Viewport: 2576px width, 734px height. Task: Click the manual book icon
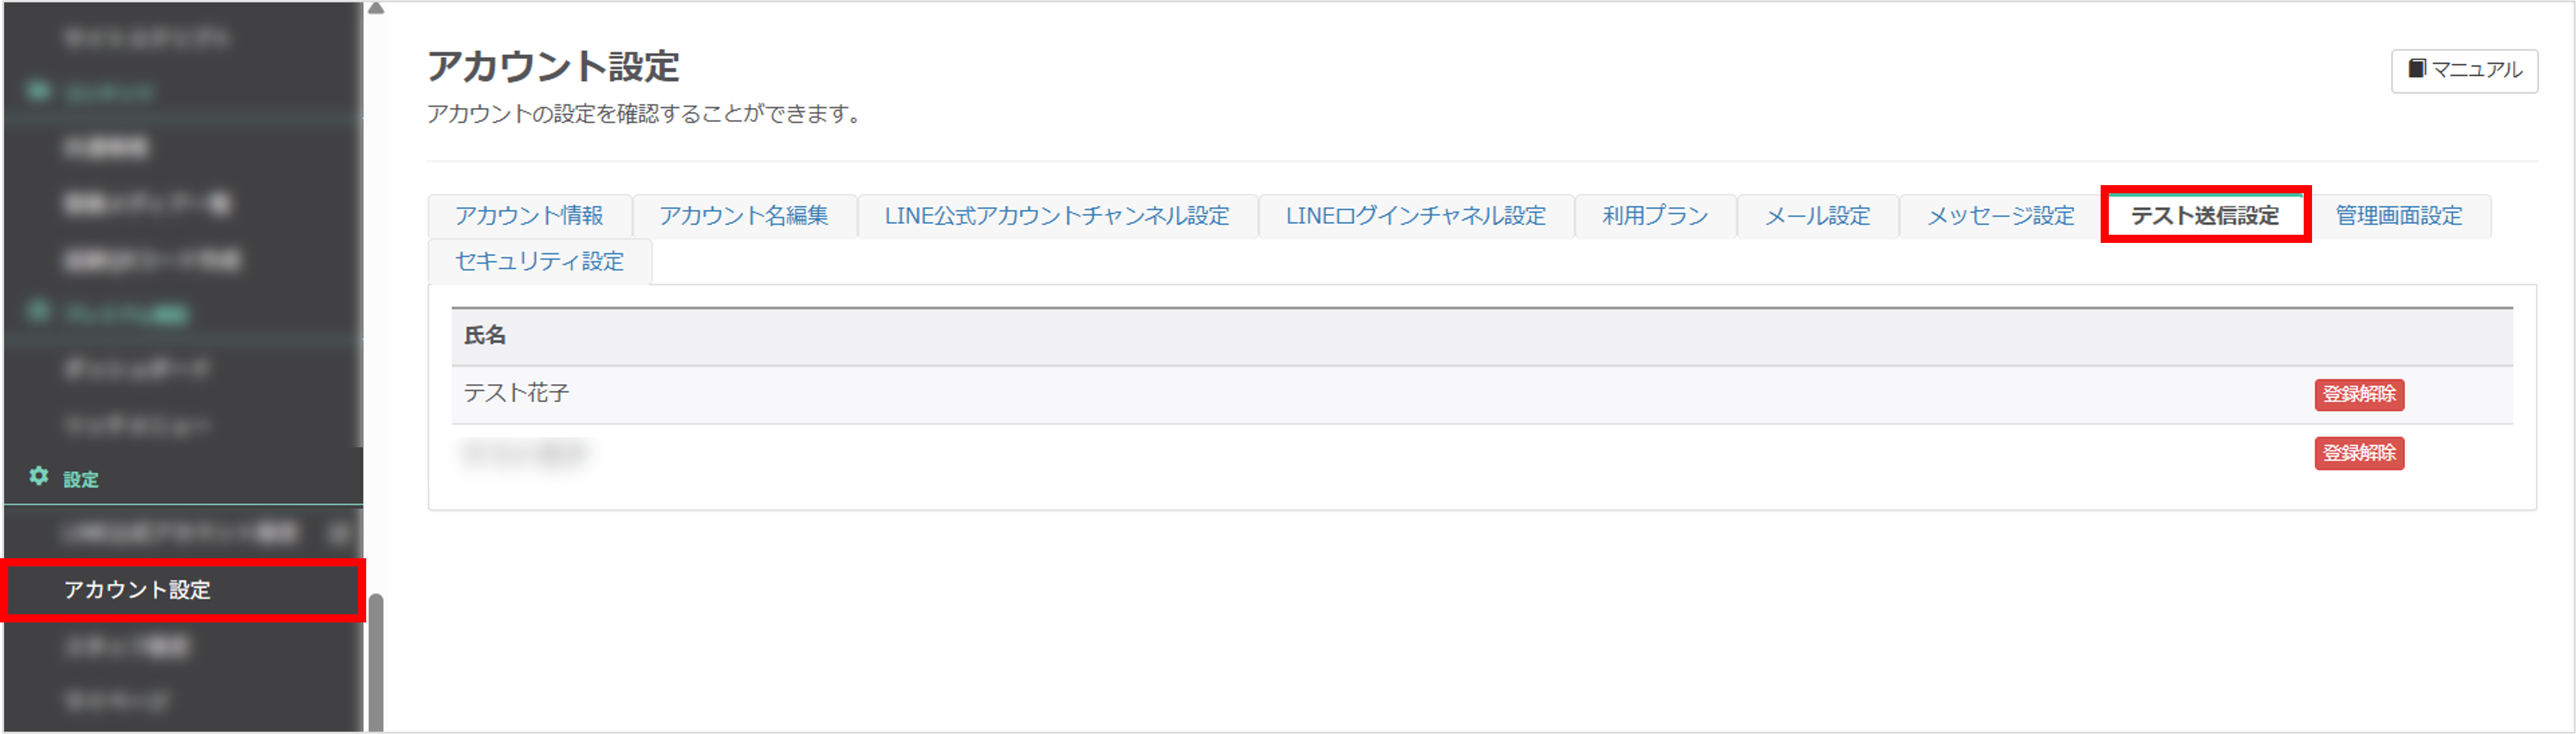(x=2417, y=69)
